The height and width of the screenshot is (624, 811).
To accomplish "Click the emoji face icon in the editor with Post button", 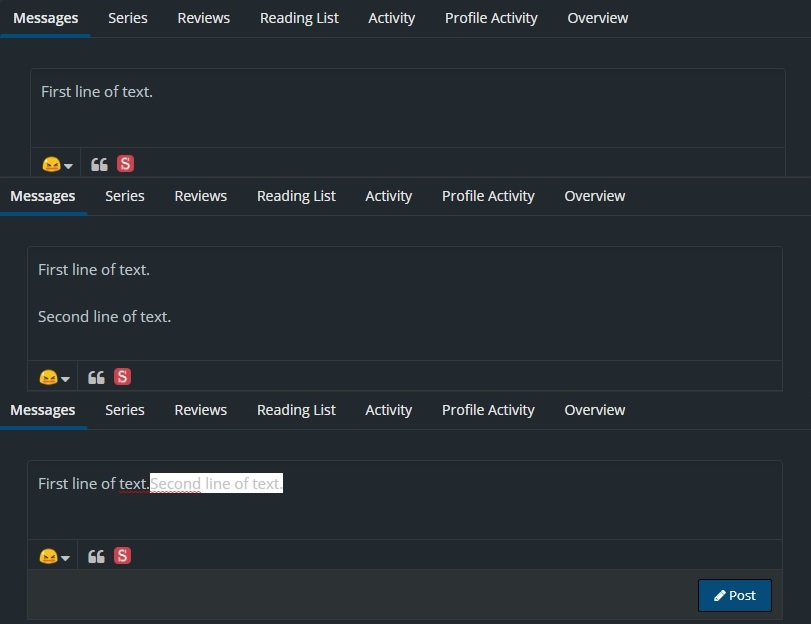I will (47, 557).
